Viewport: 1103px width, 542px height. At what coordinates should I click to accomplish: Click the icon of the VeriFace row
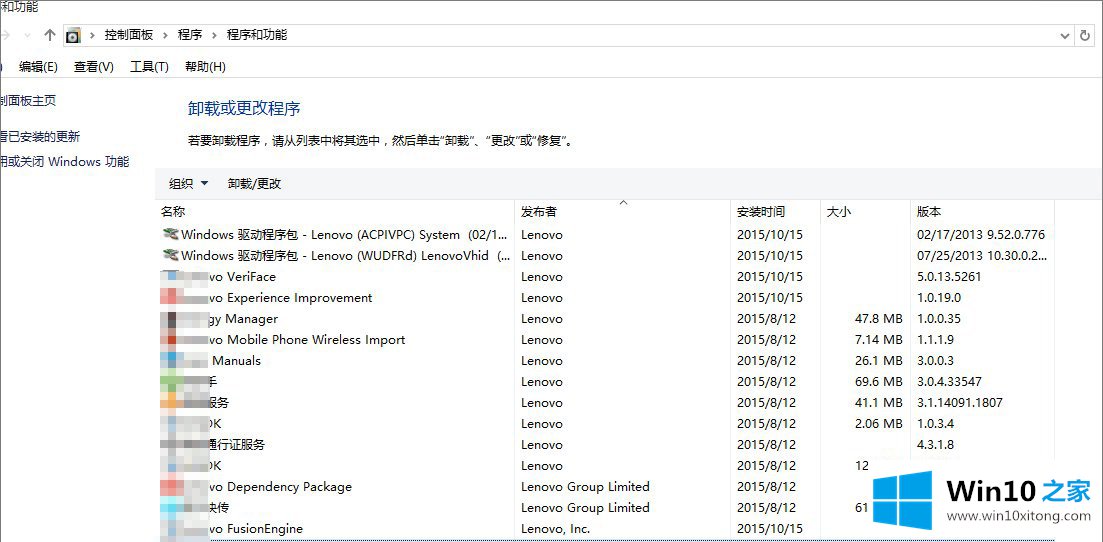tap(170, 277)
